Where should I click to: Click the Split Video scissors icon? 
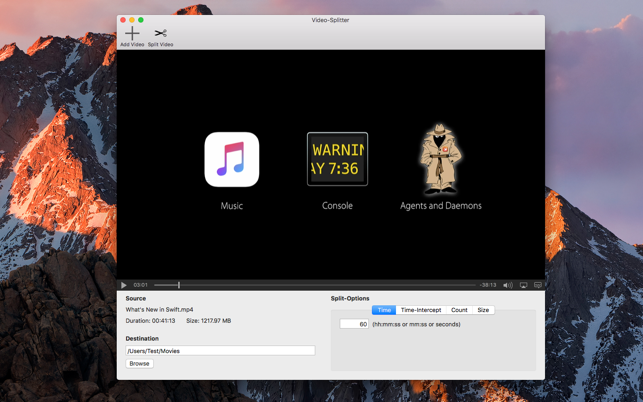pyautogui.click(x=160, y=33)
